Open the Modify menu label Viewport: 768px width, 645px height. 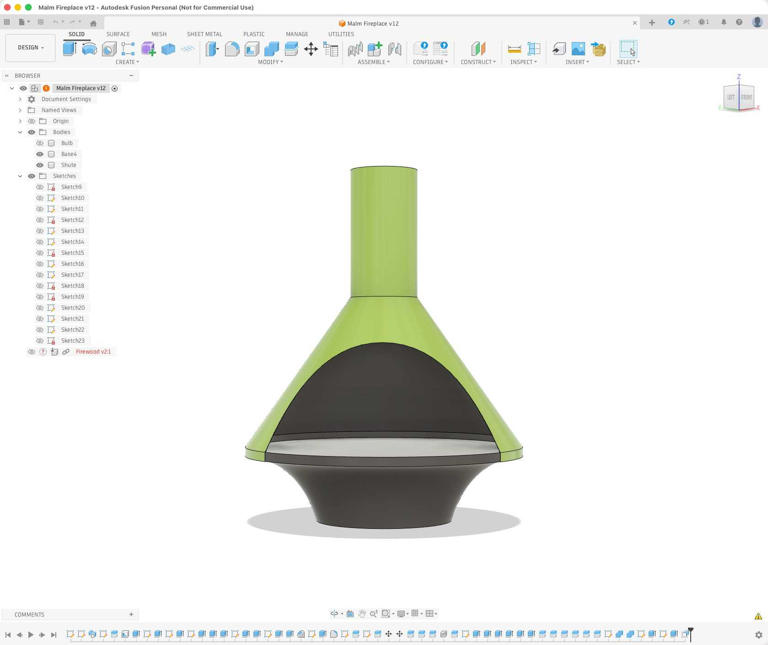(x=270, y=62)
